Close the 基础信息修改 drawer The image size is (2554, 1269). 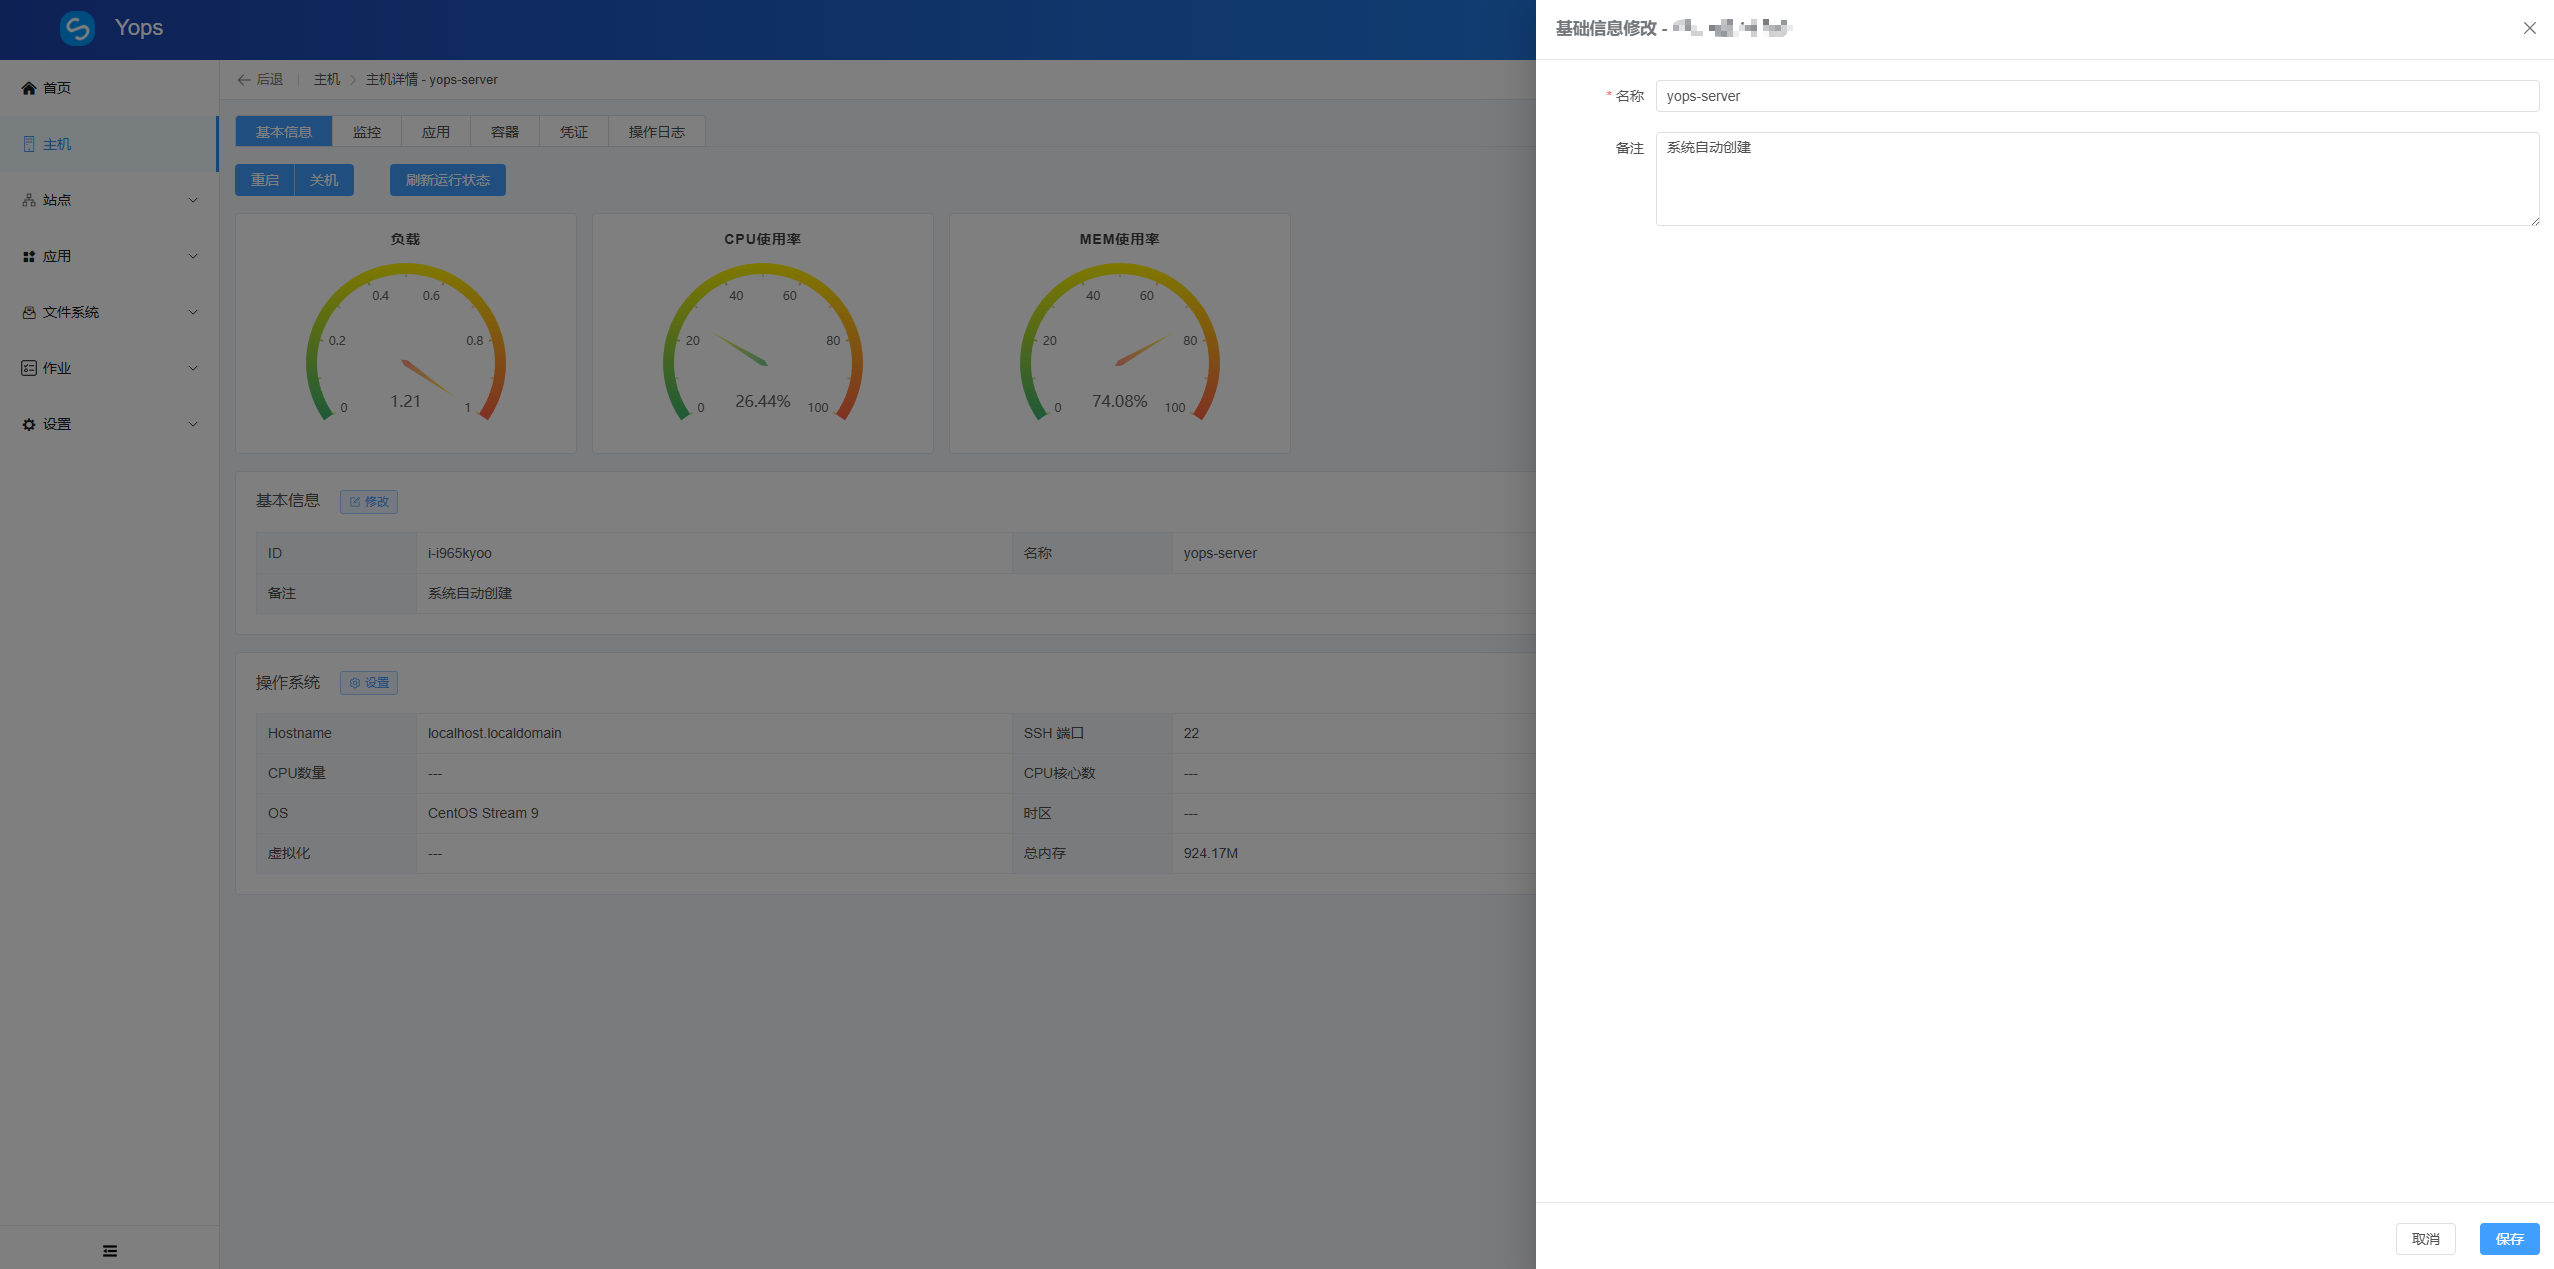[x=2529, y=28]
